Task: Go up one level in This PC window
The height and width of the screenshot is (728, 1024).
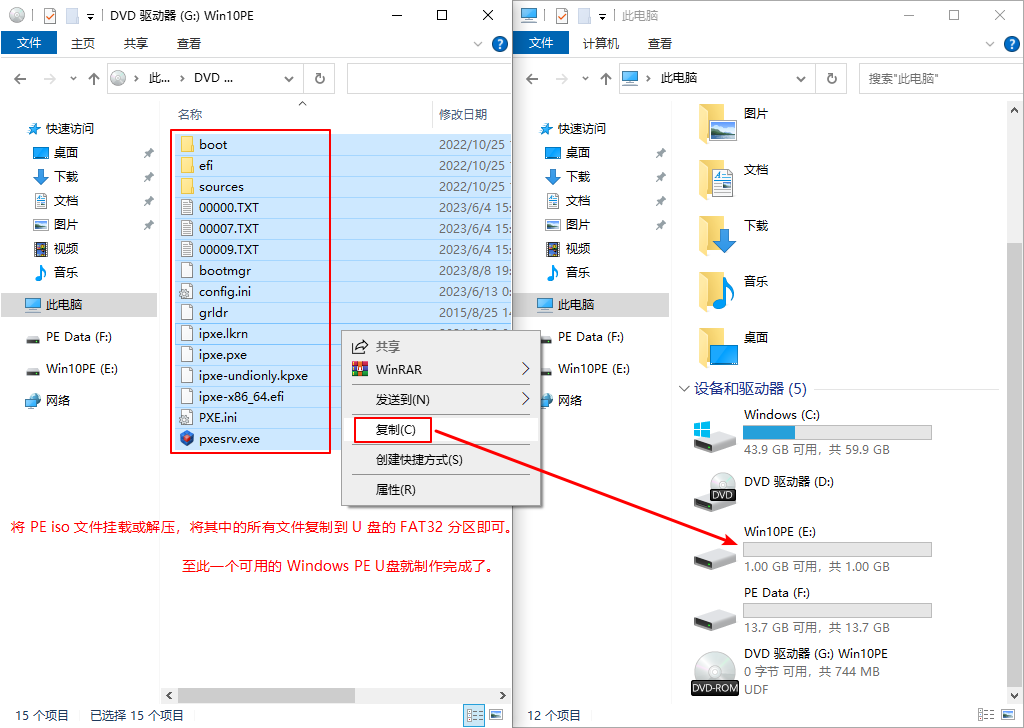Action: (606, 79)
